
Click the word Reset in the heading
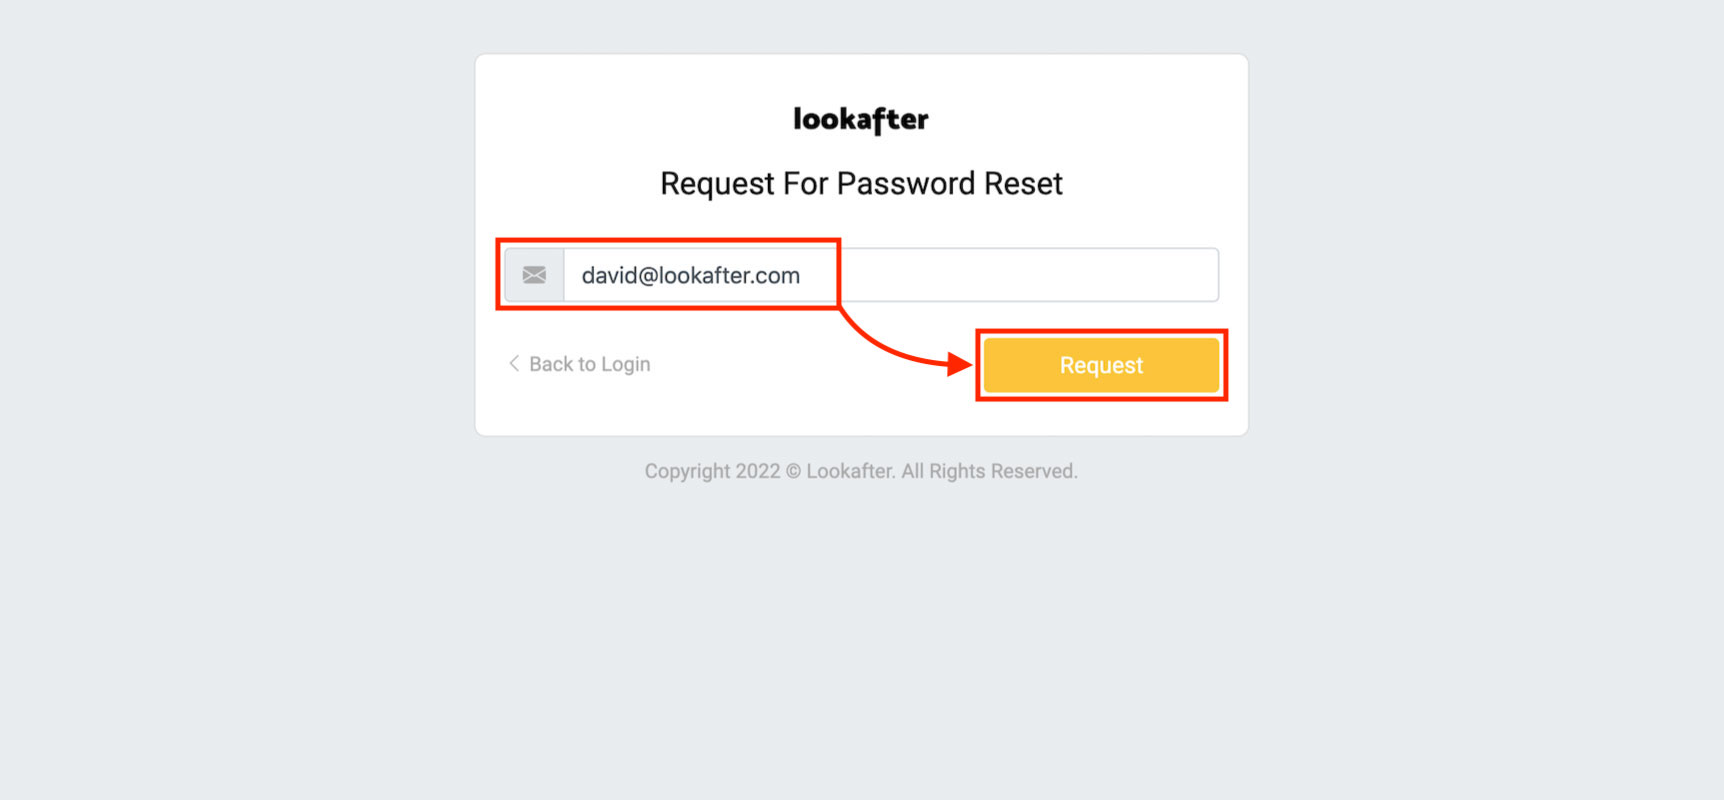(x=1023, y=184)
